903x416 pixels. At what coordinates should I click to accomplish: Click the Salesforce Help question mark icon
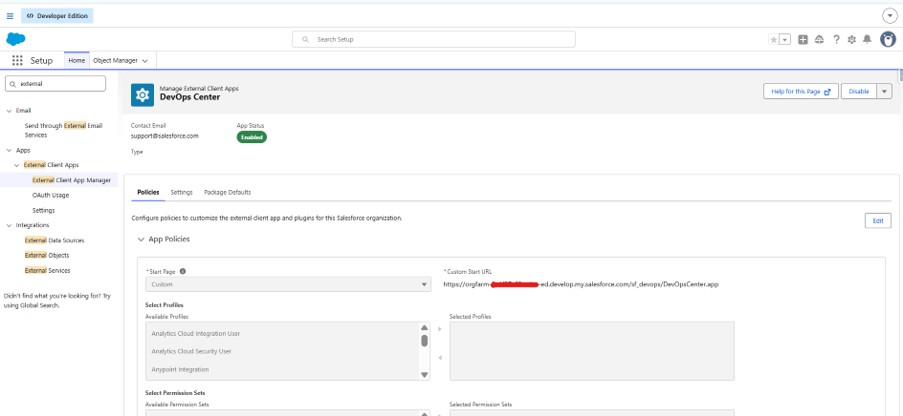[x=836, y=40]
